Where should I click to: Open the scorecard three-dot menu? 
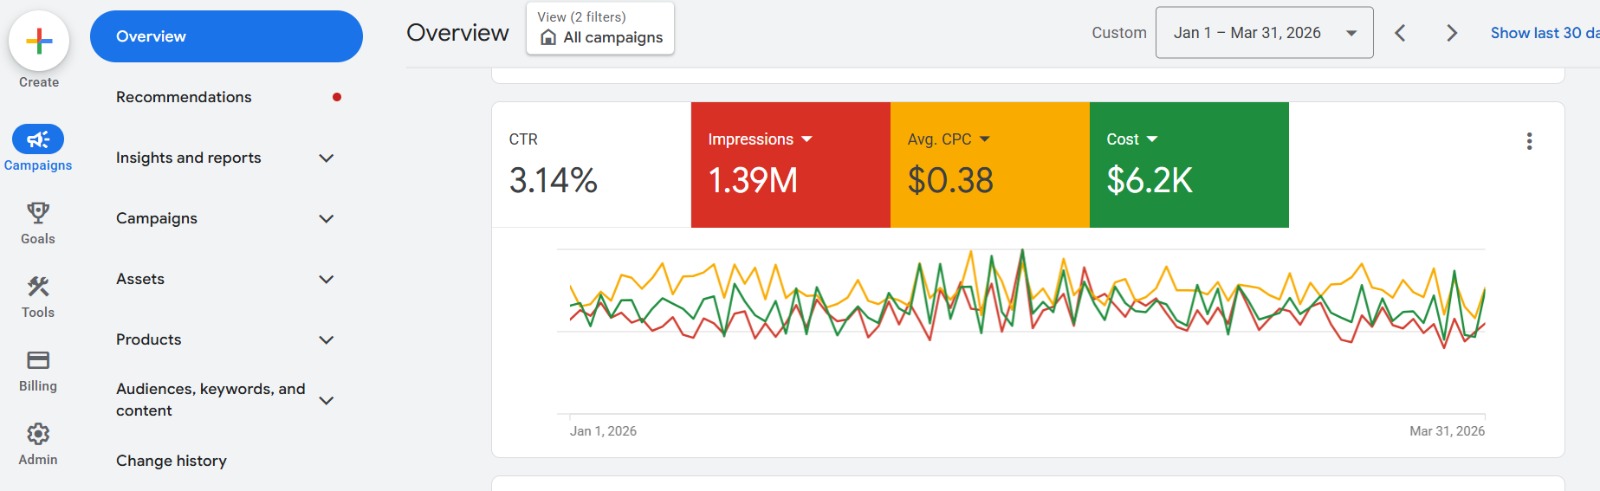pyautogui.click(x=1529, y=141)
